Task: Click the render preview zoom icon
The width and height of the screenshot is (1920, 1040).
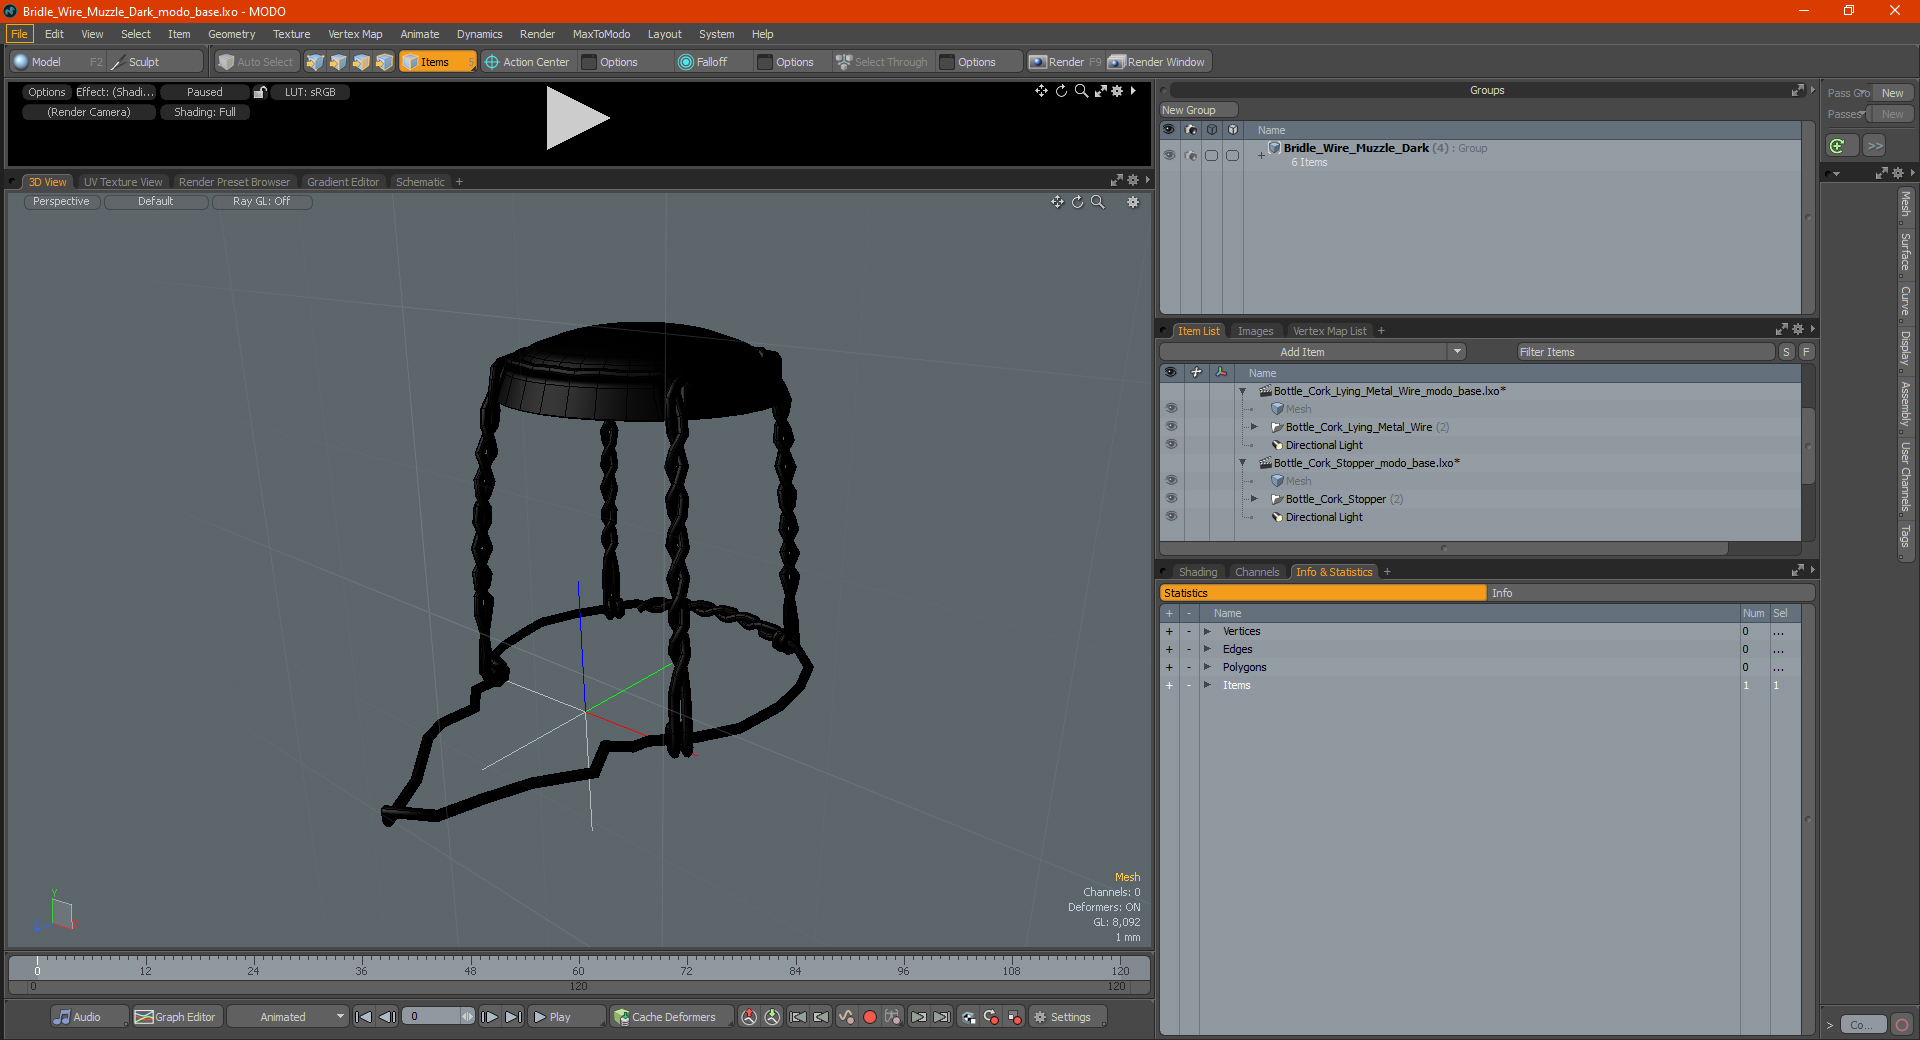Action: click(x=1081, y=91)
